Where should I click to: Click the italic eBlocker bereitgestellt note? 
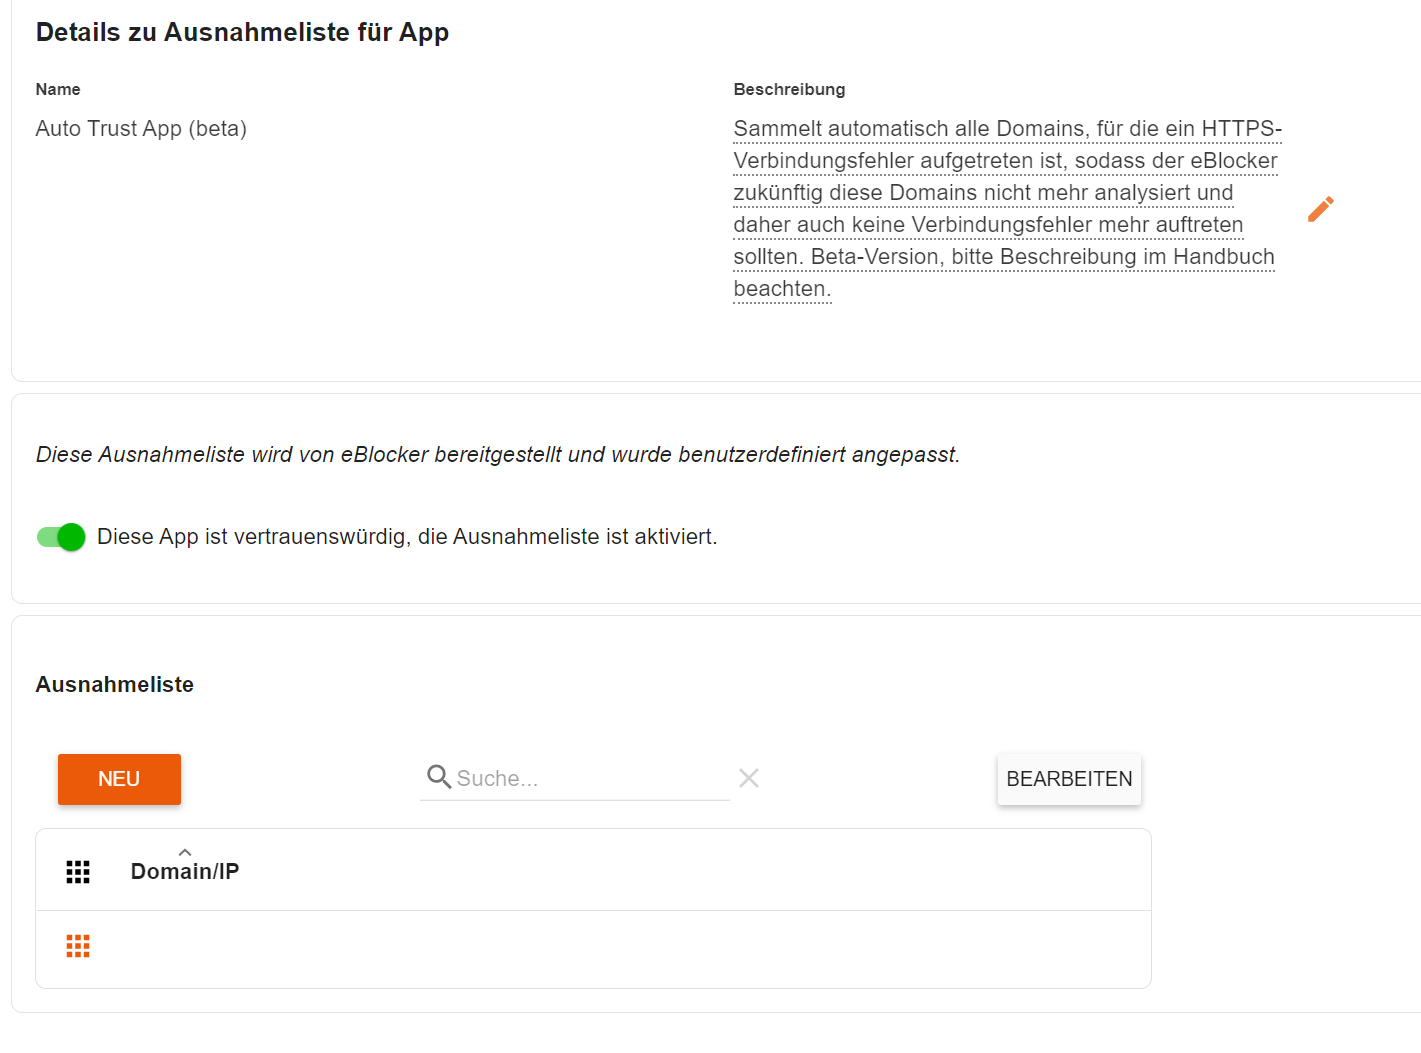(498, 455)
